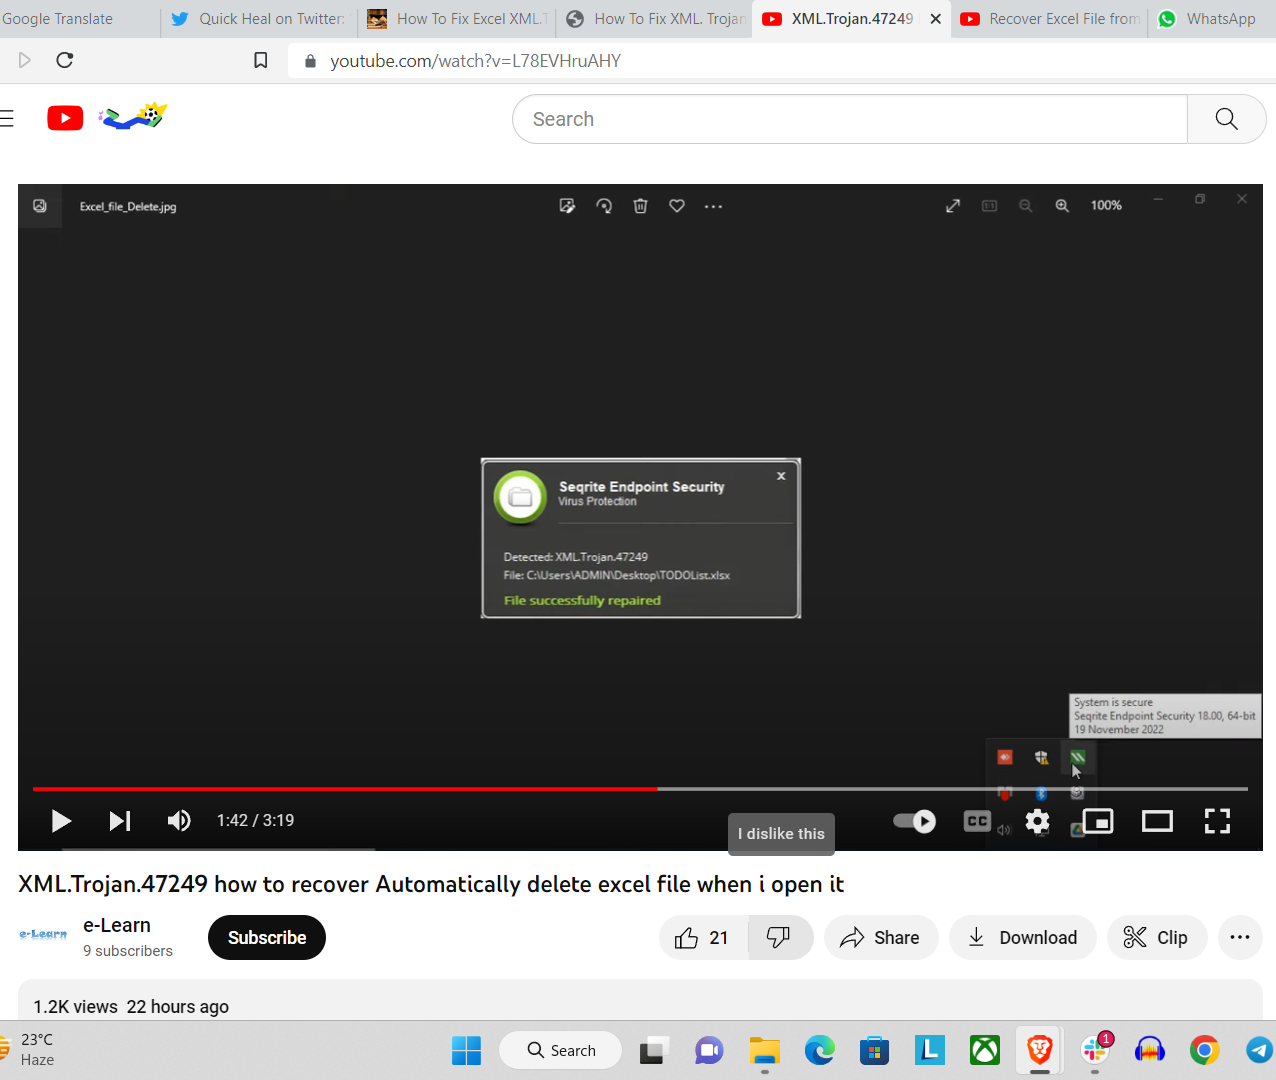Share this video
The width and height of the screenshot is (1276, 1080).
coord(880,938)
